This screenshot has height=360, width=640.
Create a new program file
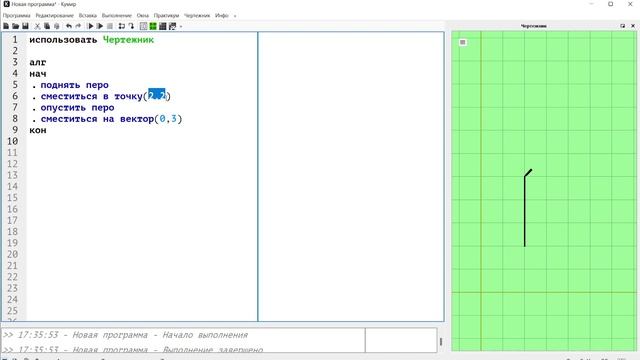[6, 26]
